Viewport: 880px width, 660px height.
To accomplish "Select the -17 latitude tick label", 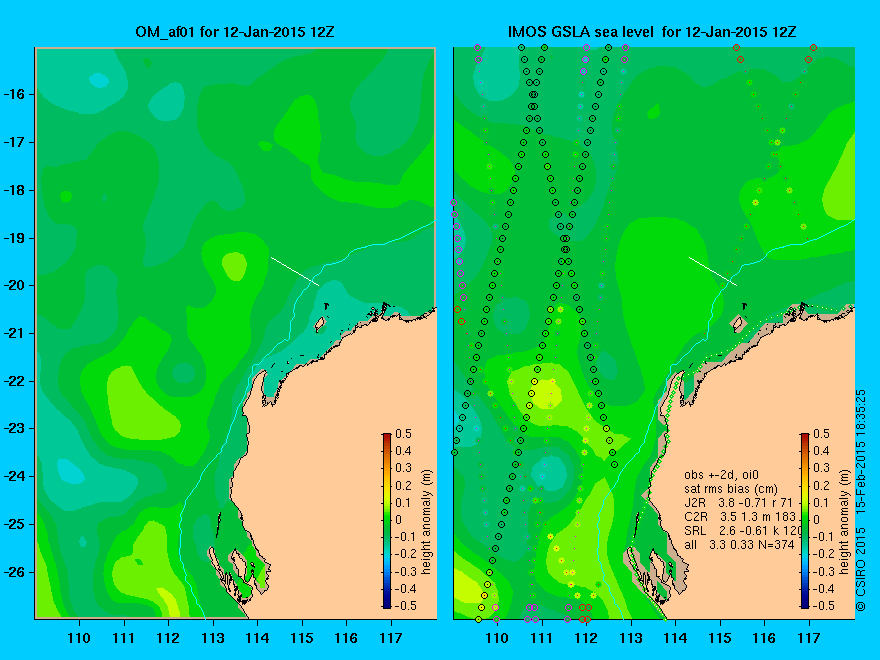I will pyautogui.click(x=14, y=143).
